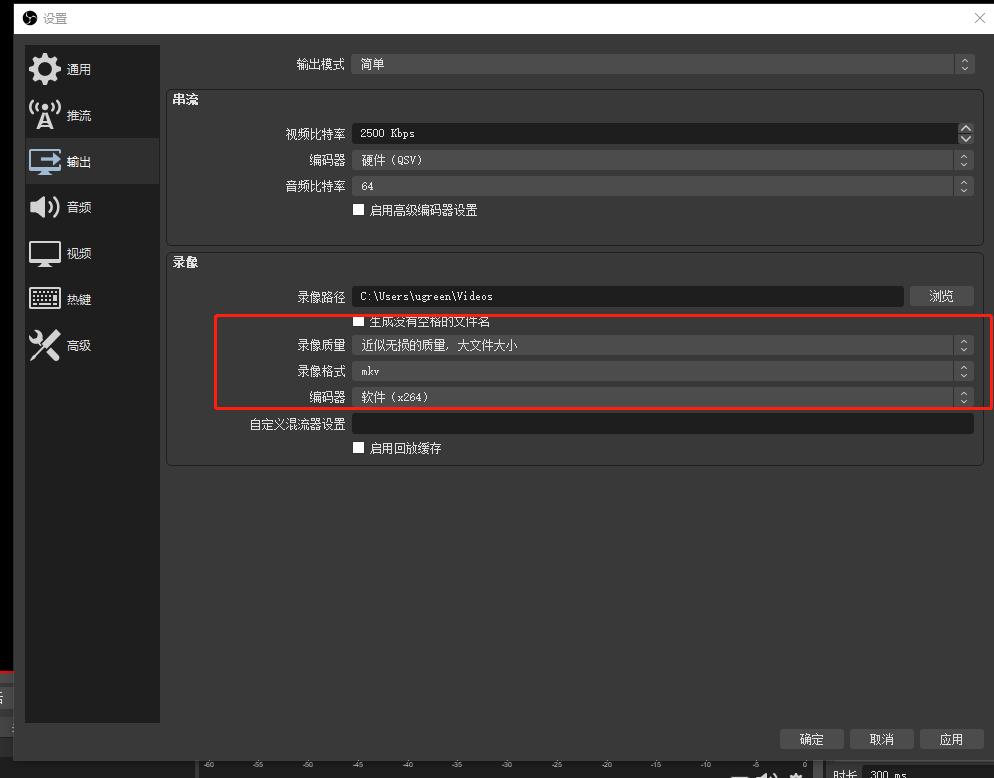Toggle 生成没有空格的文件名 option

[358, 321]
